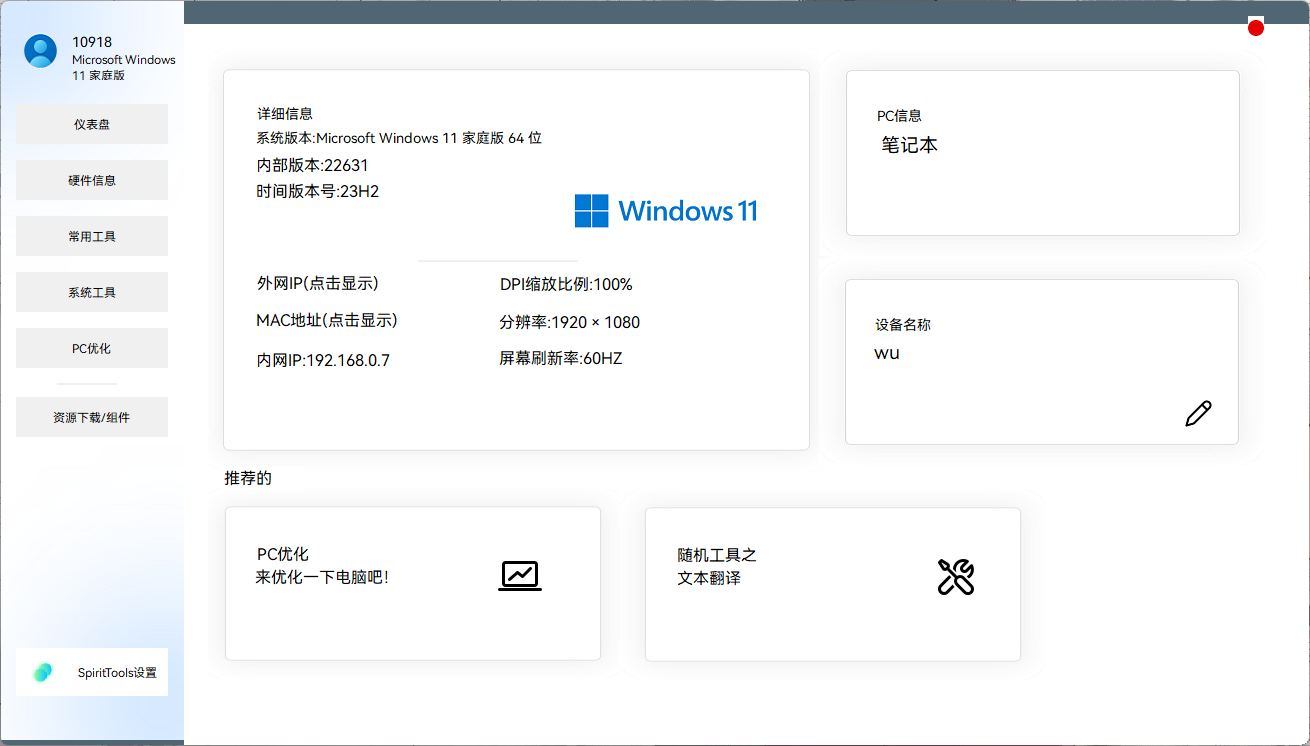Open the PC优化 recommended card

(413, 583)
